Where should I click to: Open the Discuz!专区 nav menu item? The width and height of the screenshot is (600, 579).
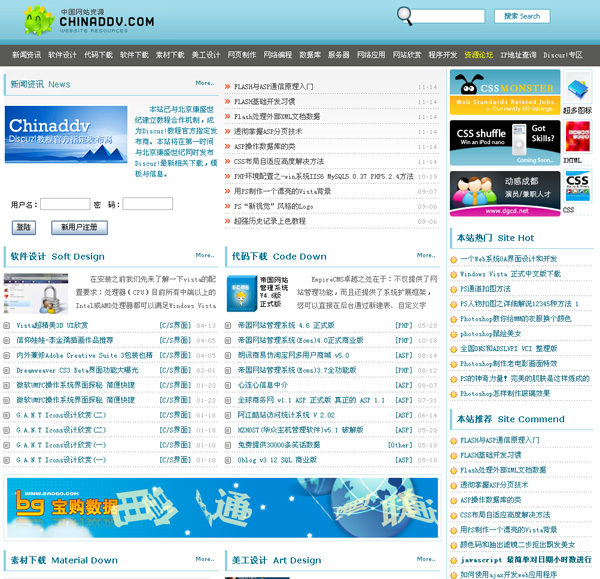(563, 55)
